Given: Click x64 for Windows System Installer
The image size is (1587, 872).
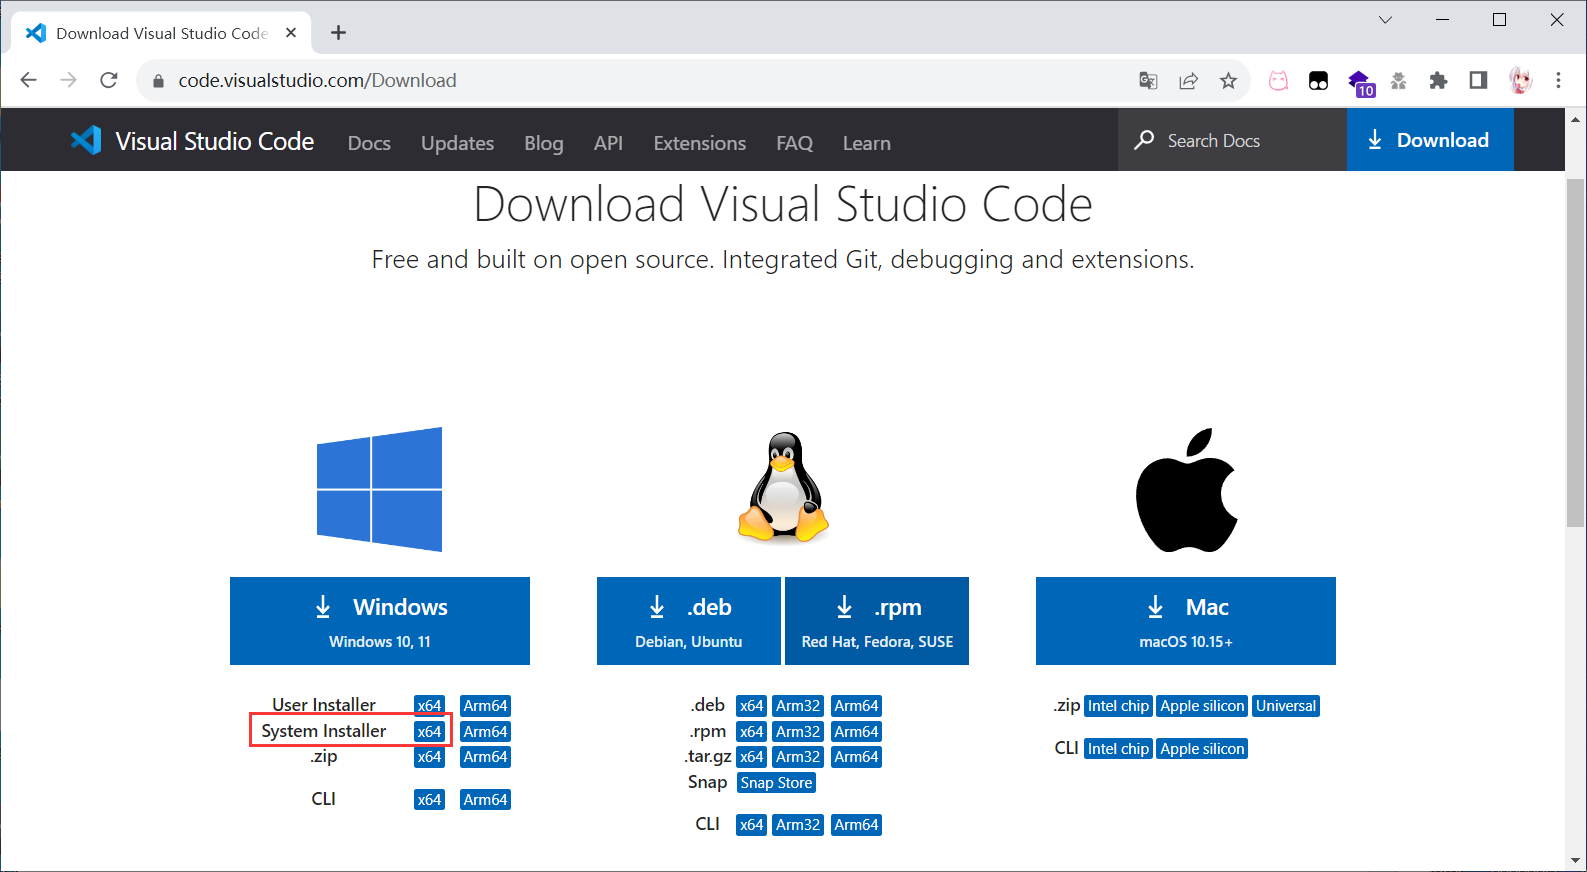Looking at the screenshot, I should 429,732.
